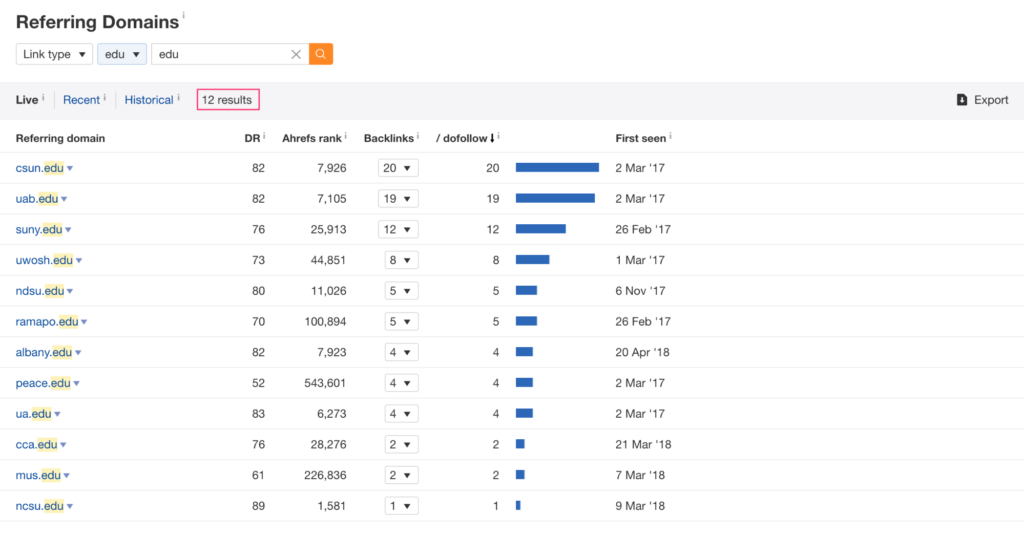1024x536 pixels.
Task: Click info icon beside Referring Domains title
Action: click(184, 16)
